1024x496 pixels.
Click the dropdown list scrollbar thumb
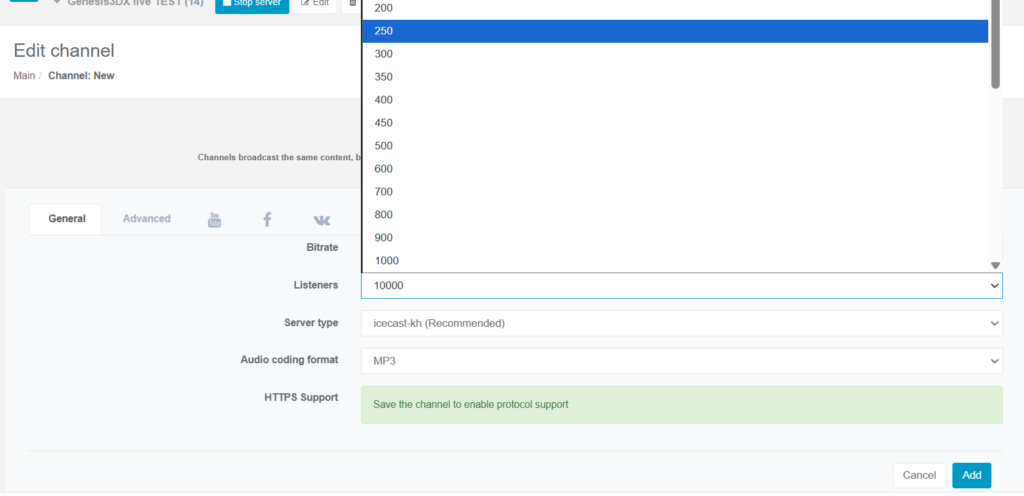[x=995, y=45]
